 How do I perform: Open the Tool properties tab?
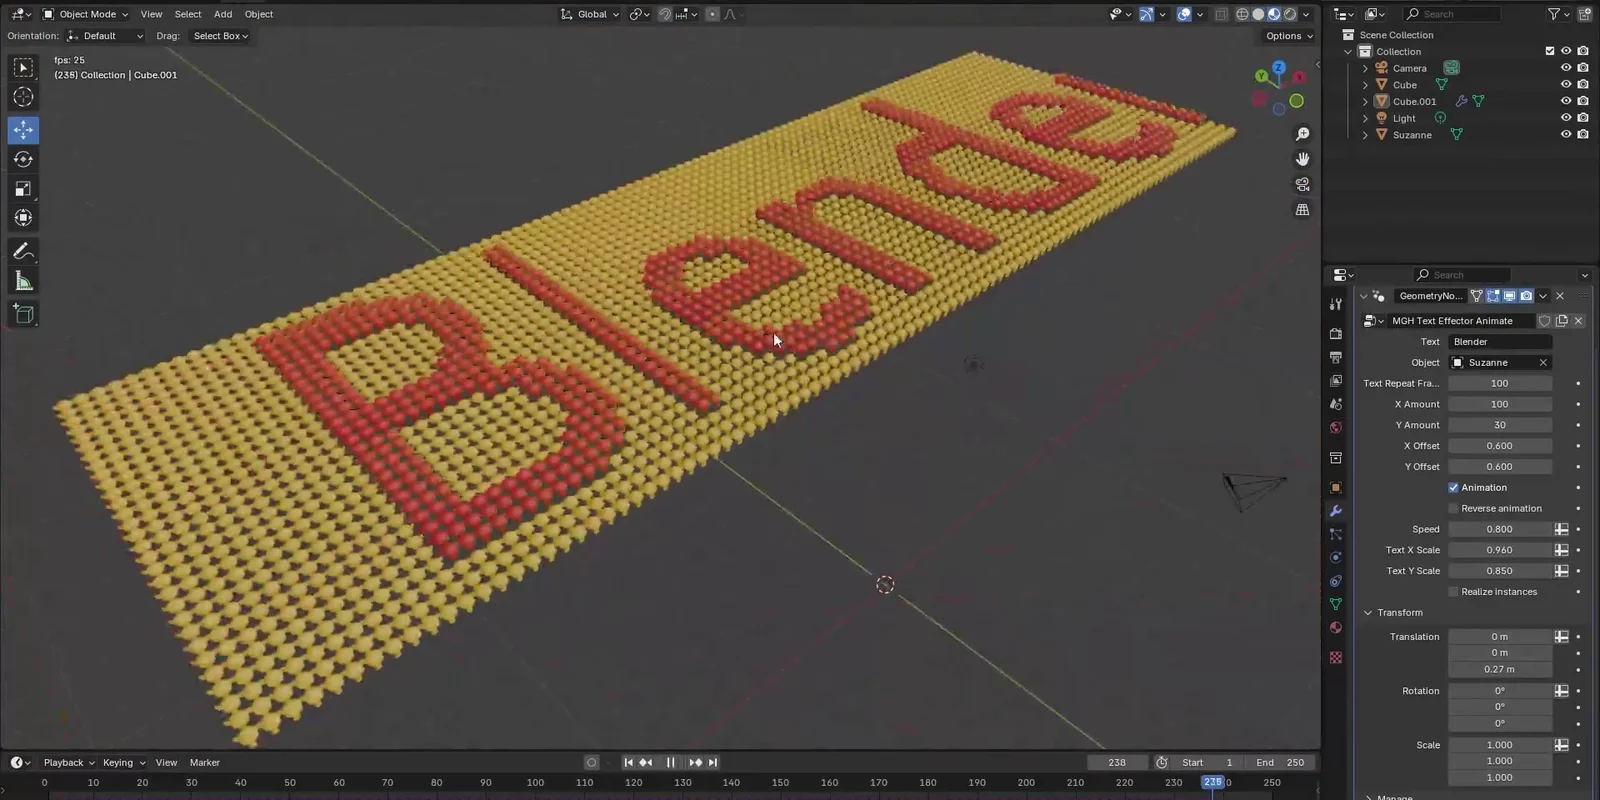(1336, 303)
